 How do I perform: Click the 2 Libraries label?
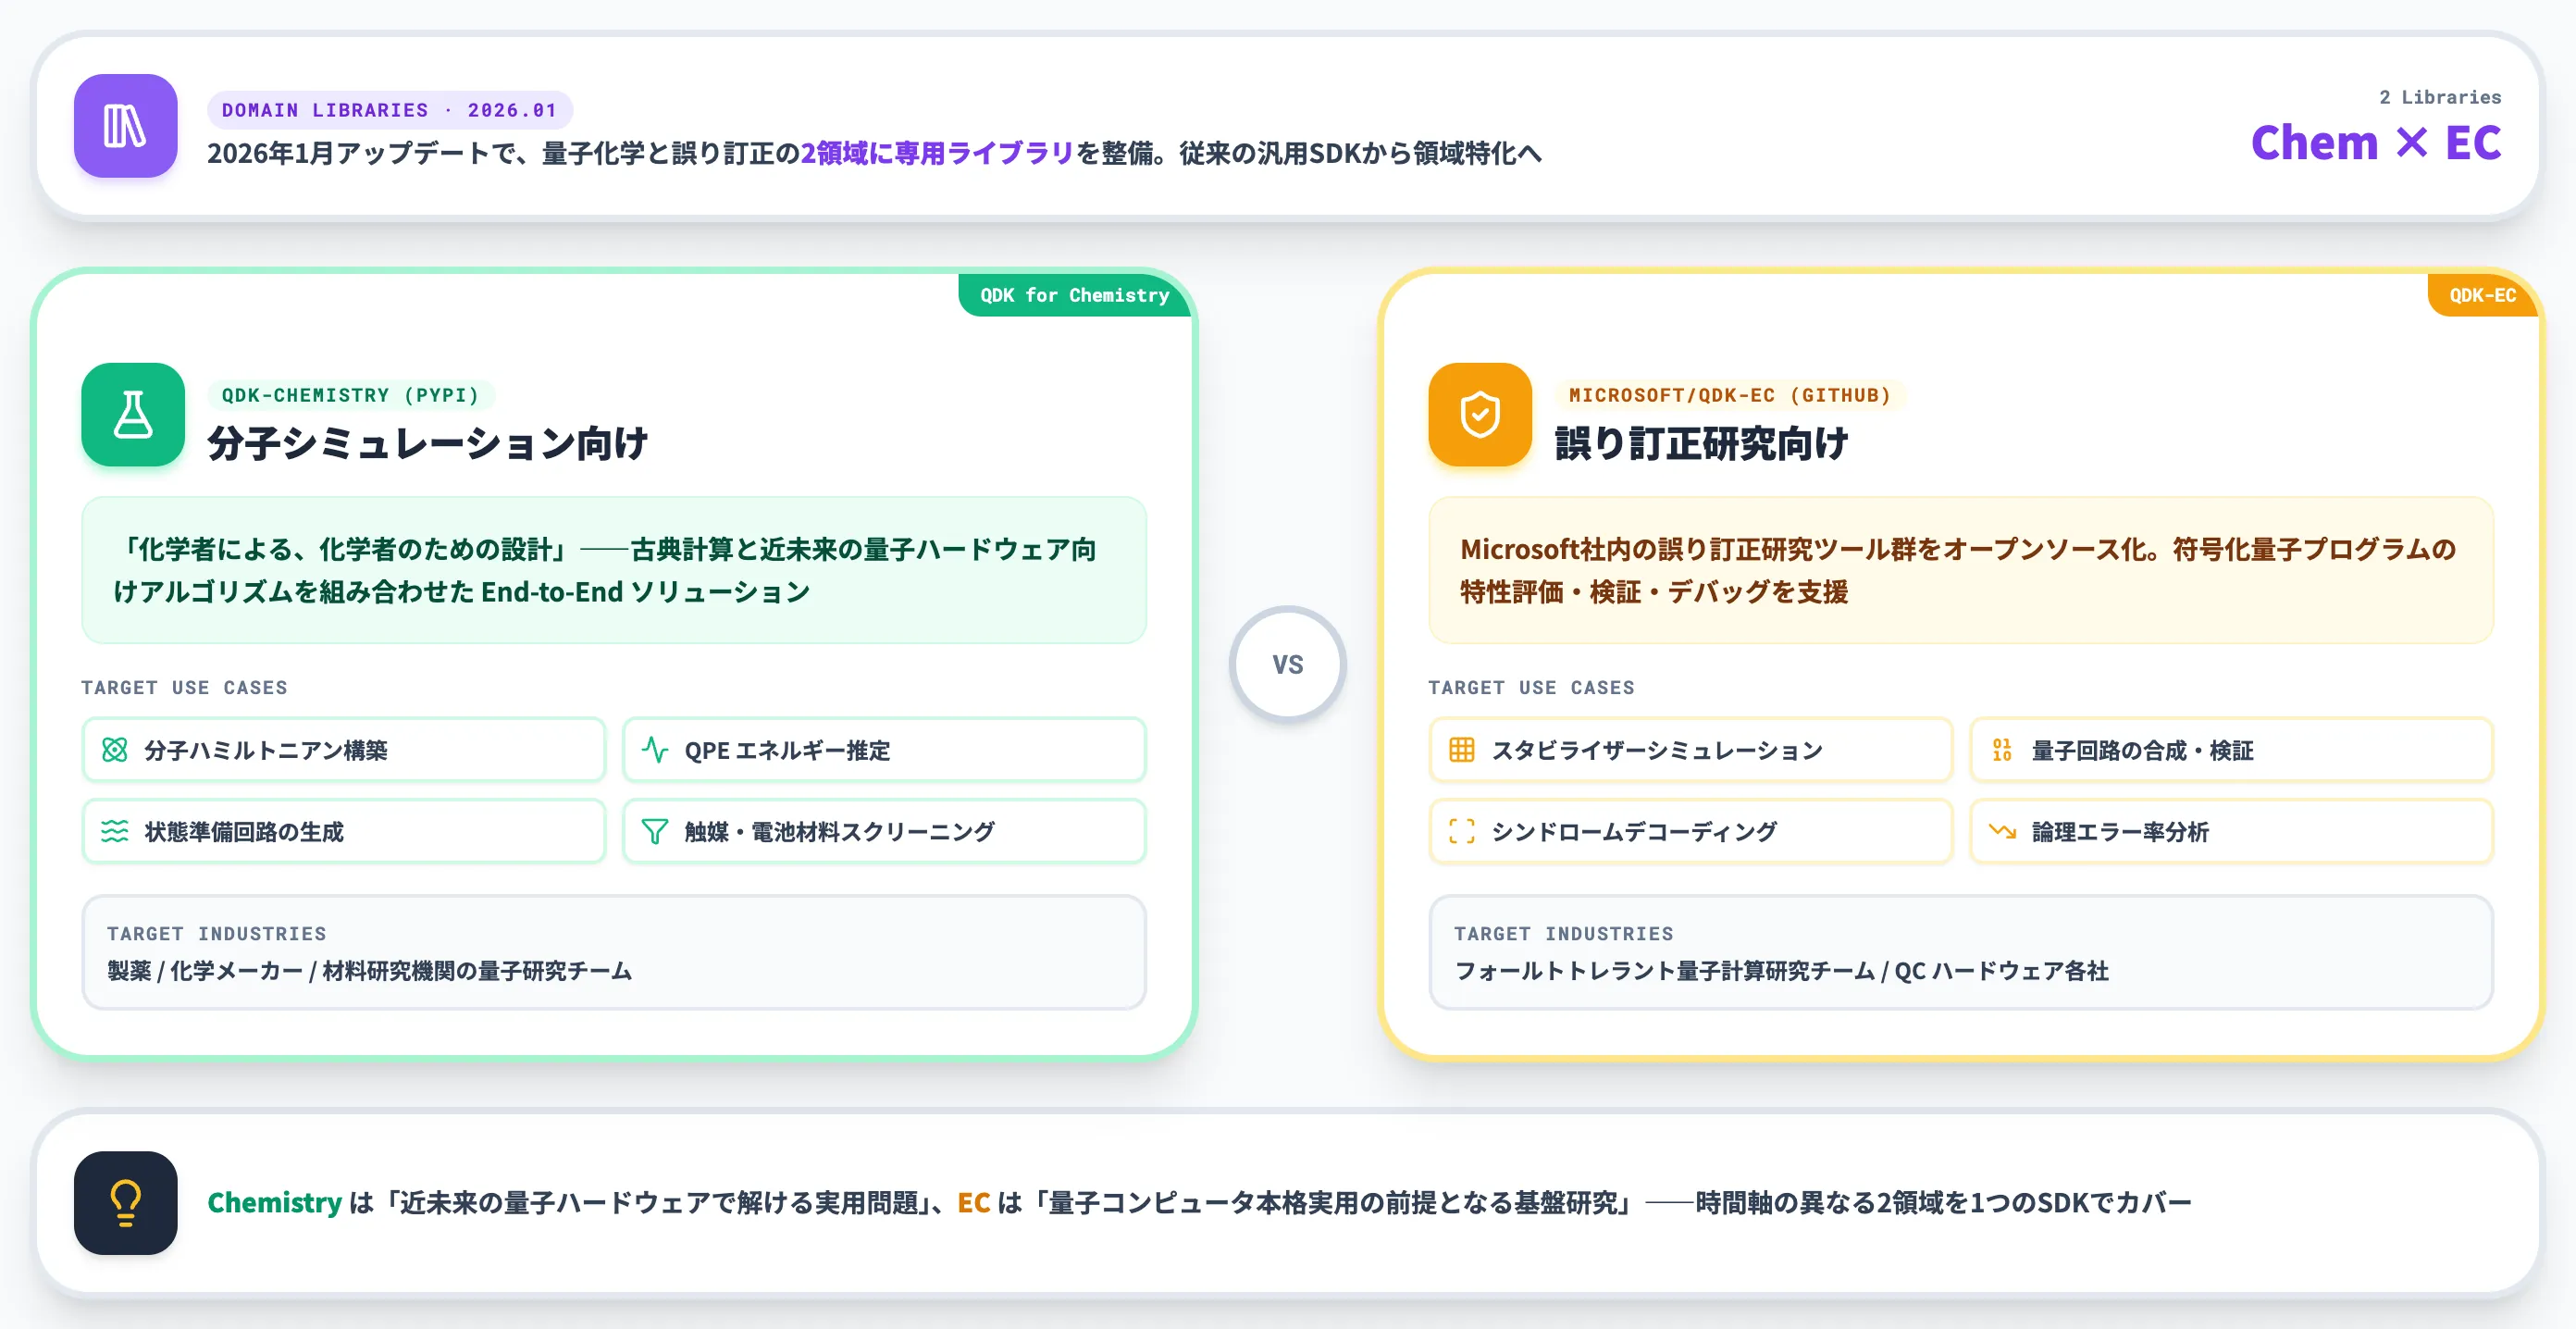pos(2440,97)
